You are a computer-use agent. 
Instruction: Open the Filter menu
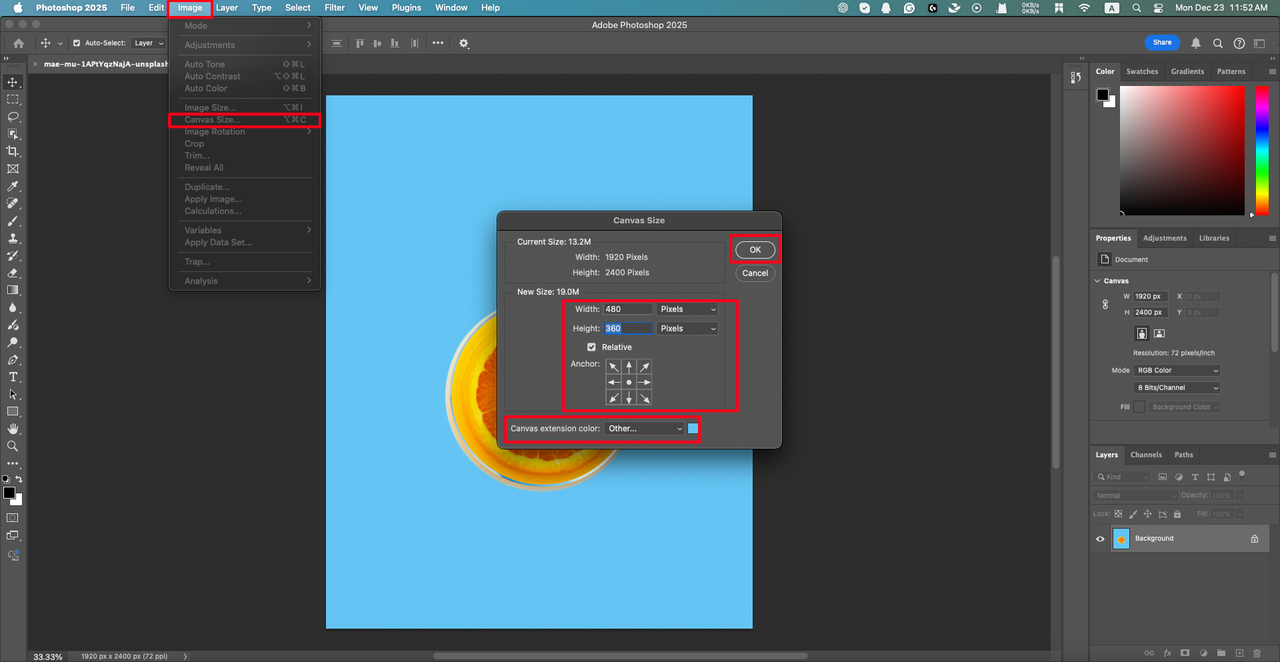tap(334, 8)
